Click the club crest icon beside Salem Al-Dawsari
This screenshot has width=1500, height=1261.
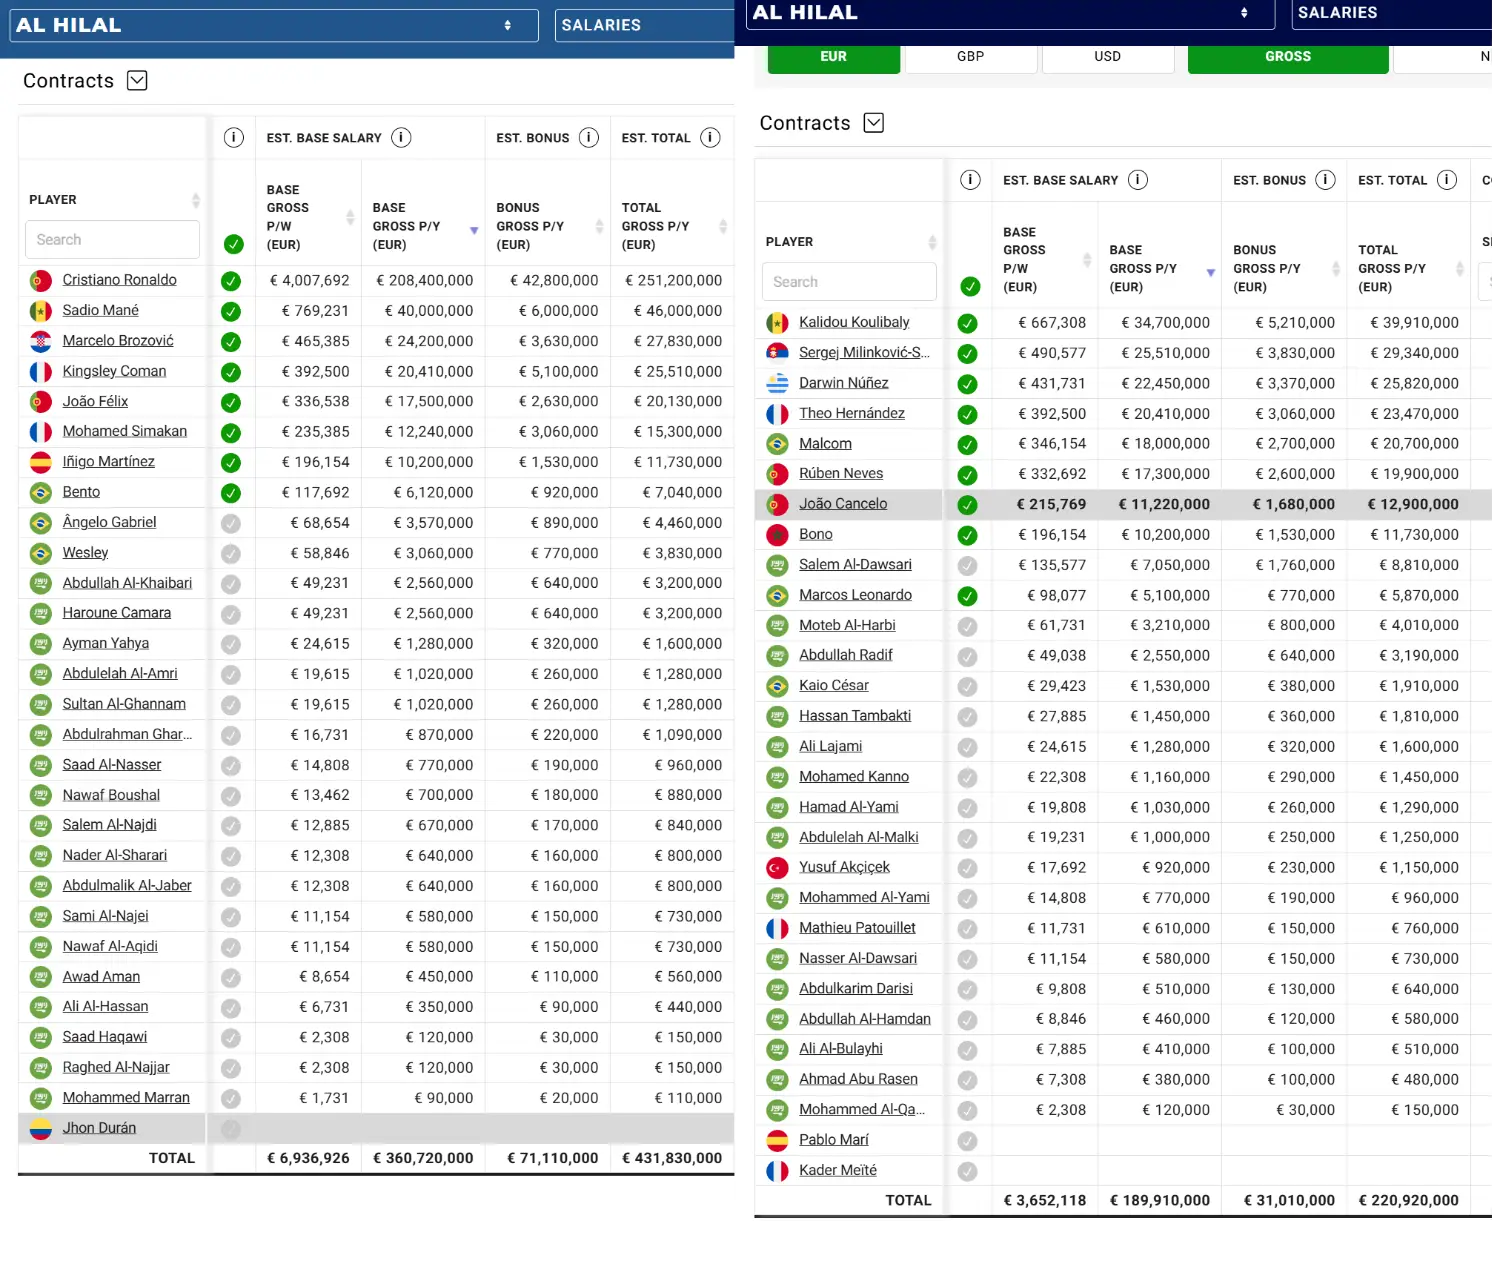click(777, 565)
